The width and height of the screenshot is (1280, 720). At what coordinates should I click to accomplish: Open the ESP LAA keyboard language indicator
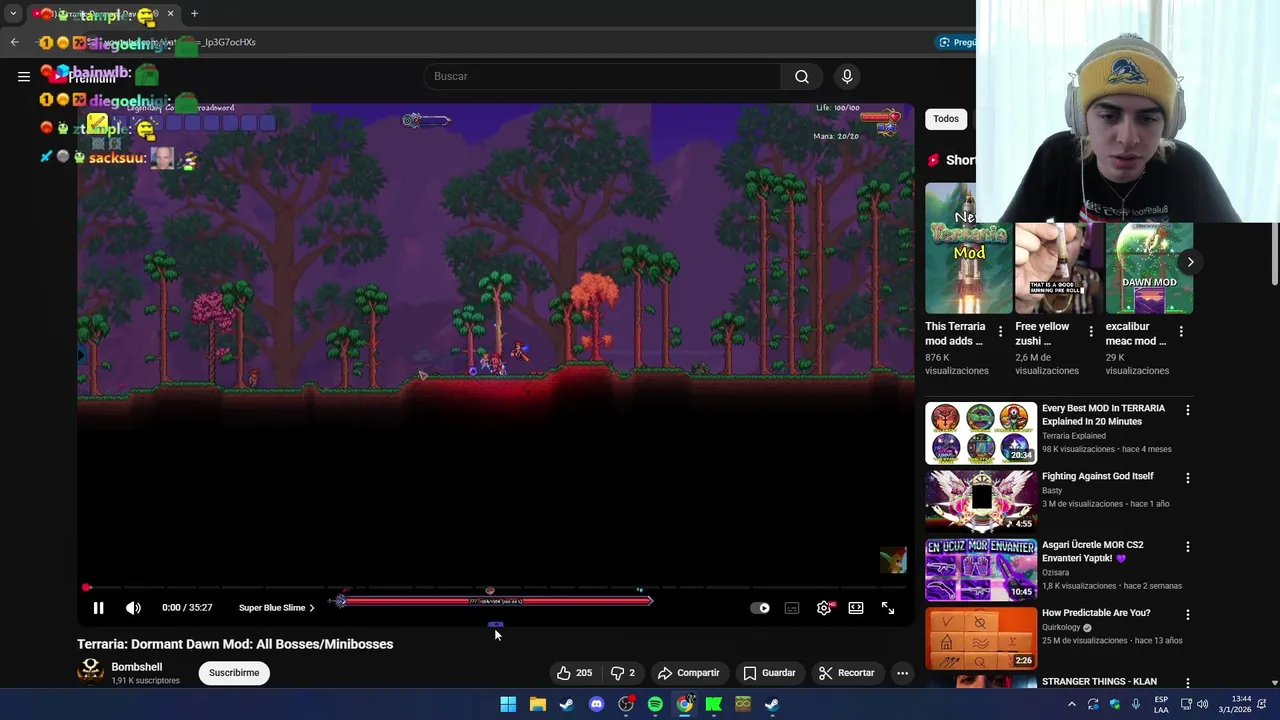click(1161, 704)
